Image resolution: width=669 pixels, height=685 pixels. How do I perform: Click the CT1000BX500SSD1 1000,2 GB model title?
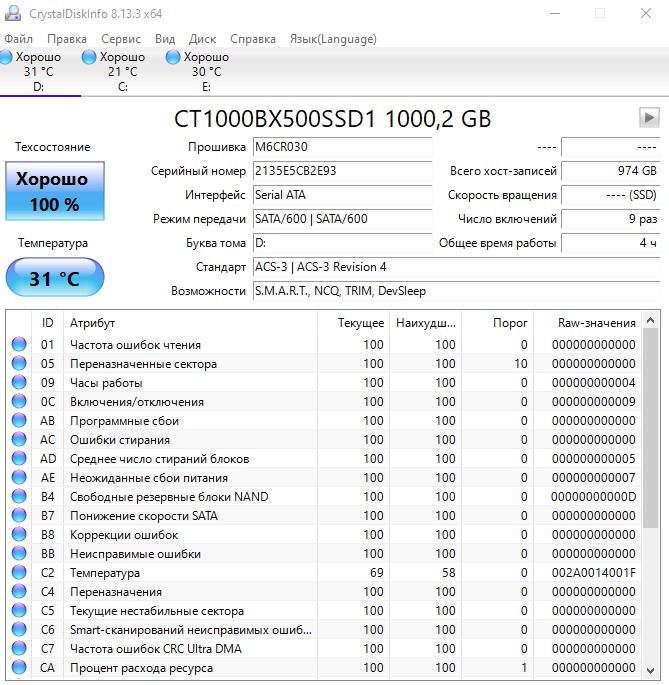click(x=333, y=119)
